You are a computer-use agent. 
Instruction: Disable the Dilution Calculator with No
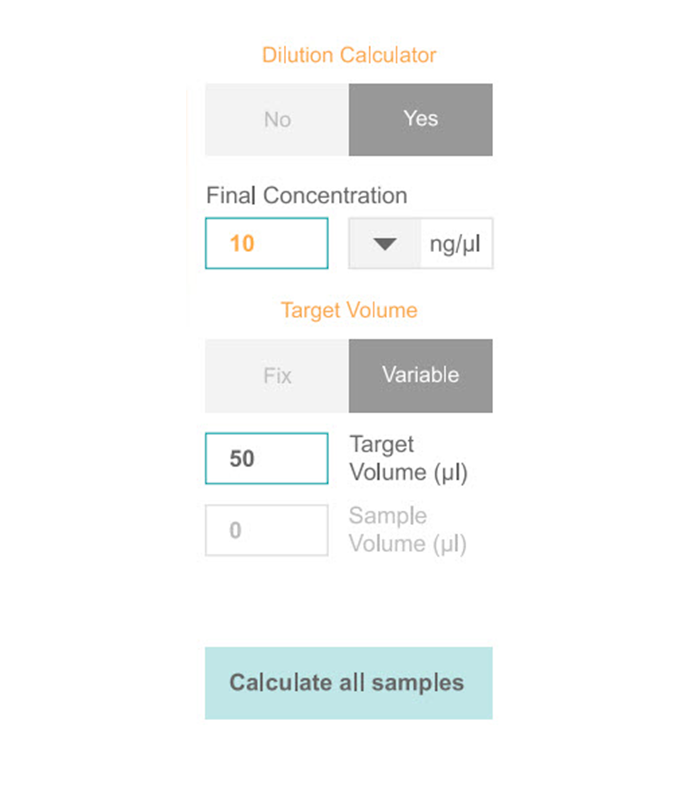277,119
